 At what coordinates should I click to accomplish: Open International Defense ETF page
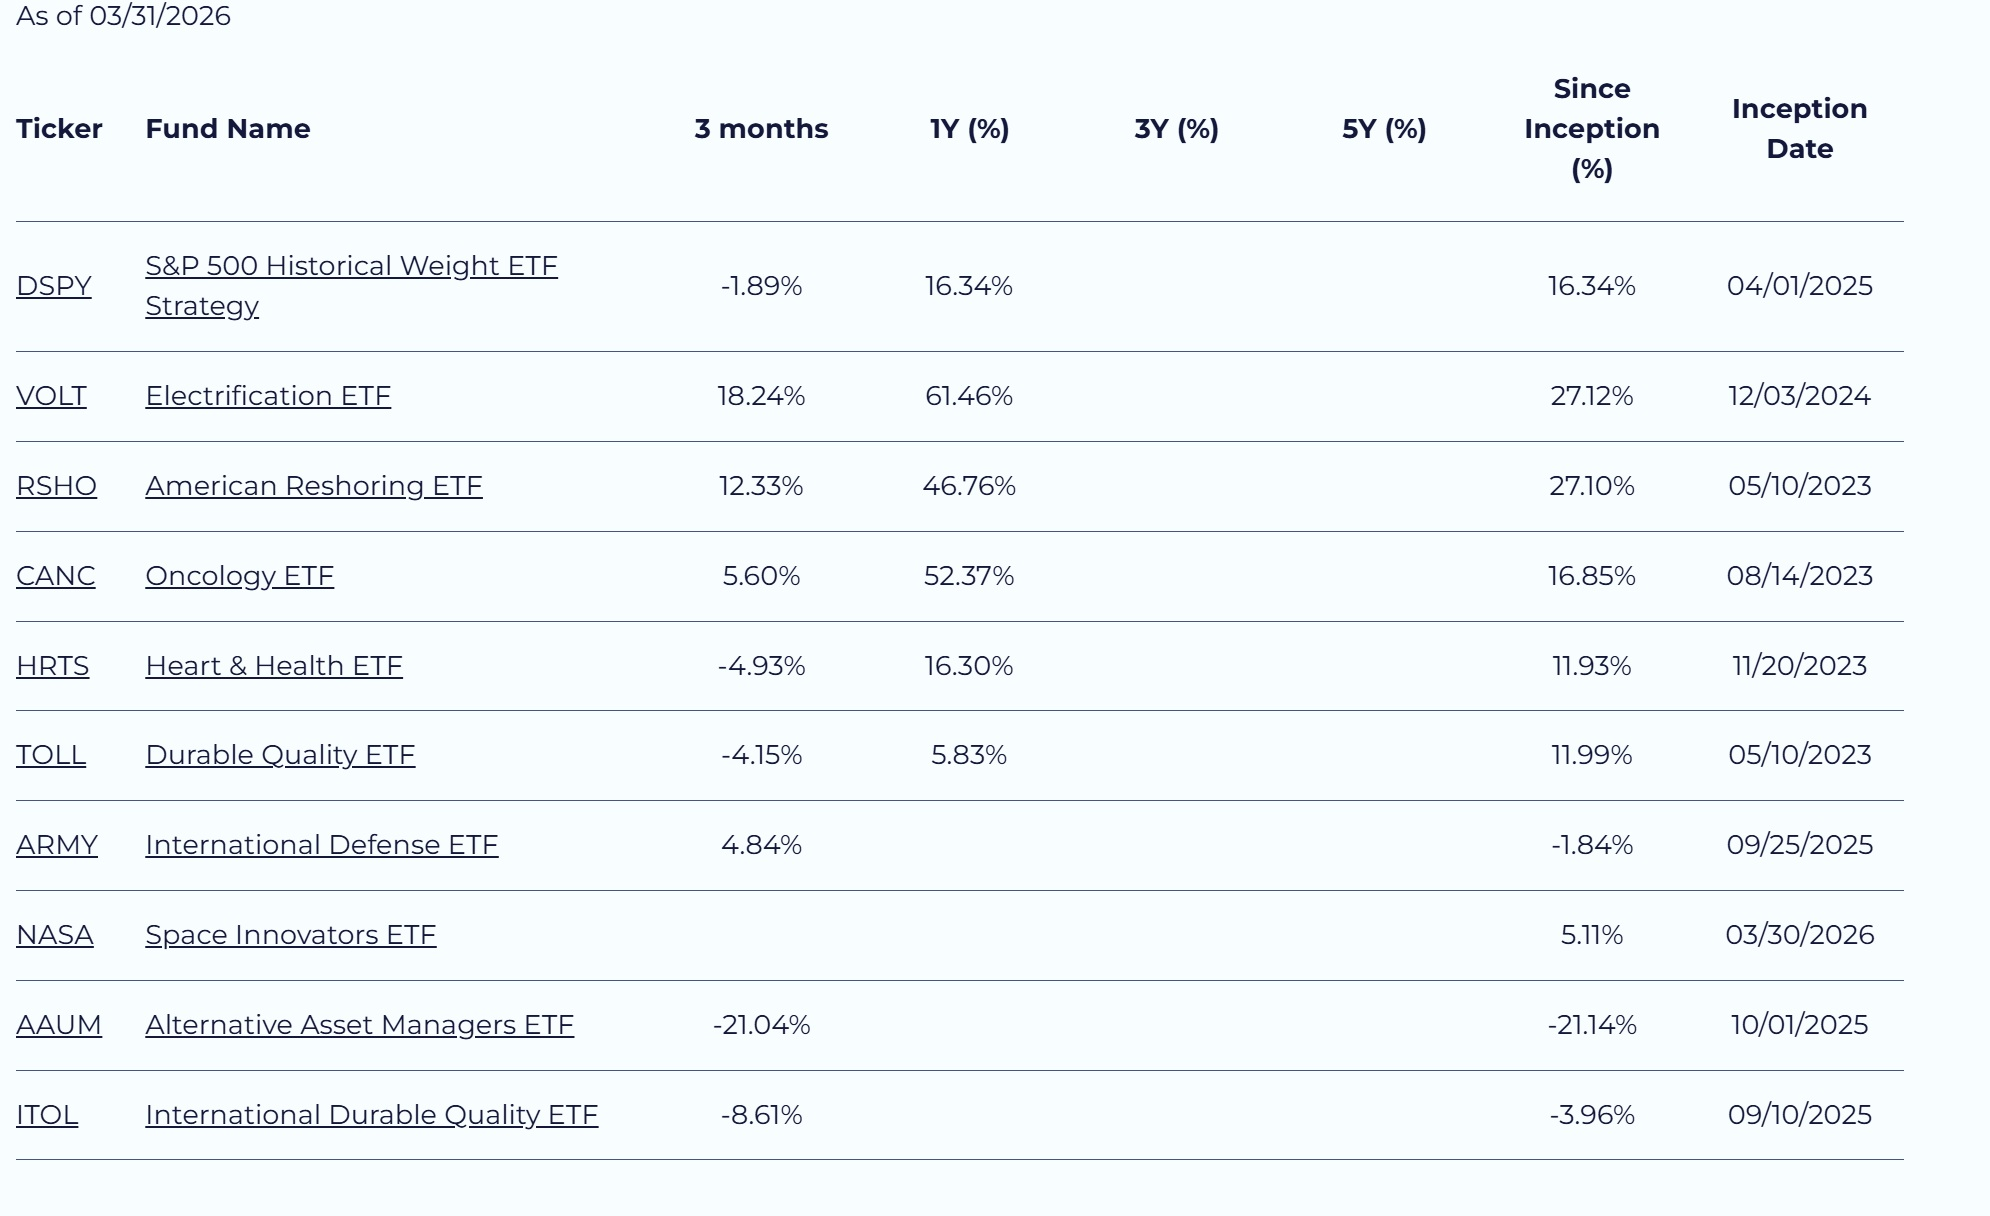pos(322,845)
